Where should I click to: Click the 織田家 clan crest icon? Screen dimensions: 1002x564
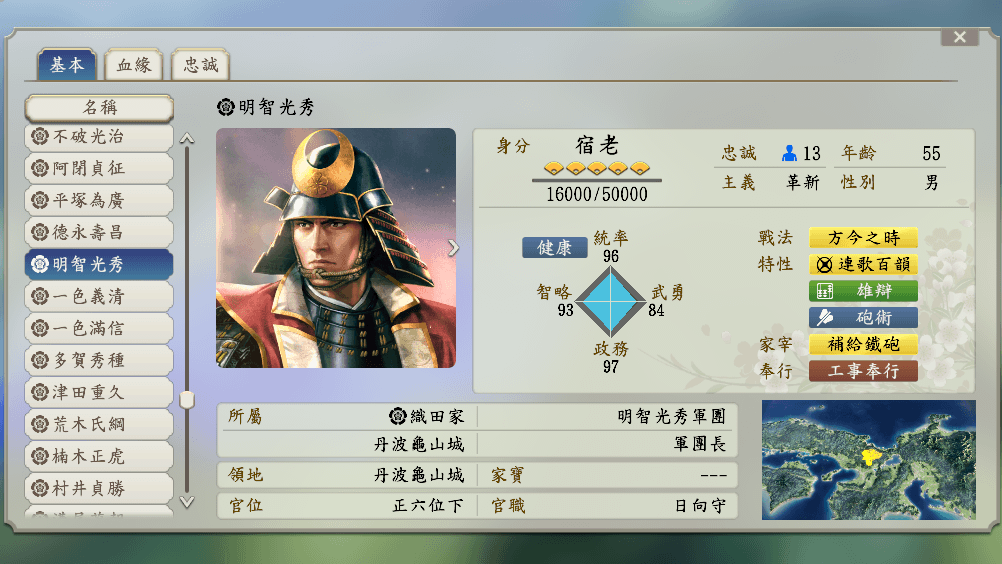(x=397, y=416)
